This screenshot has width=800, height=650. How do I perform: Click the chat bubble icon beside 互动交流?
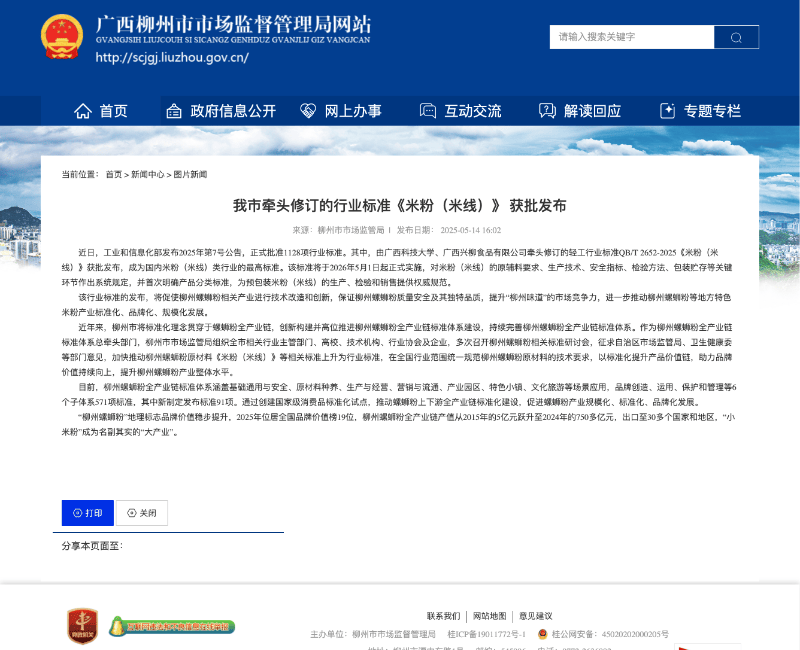(428, 111)
